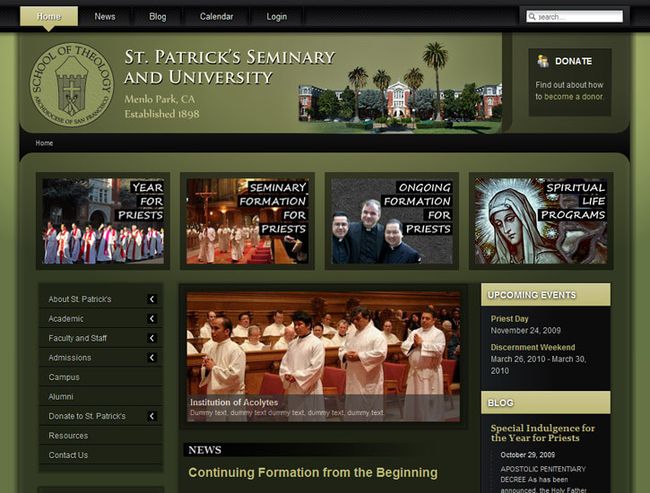The height and width of the screenshot is (493, 650).
Task: Click the School of Theology seal logo
Action: point(71,84)
